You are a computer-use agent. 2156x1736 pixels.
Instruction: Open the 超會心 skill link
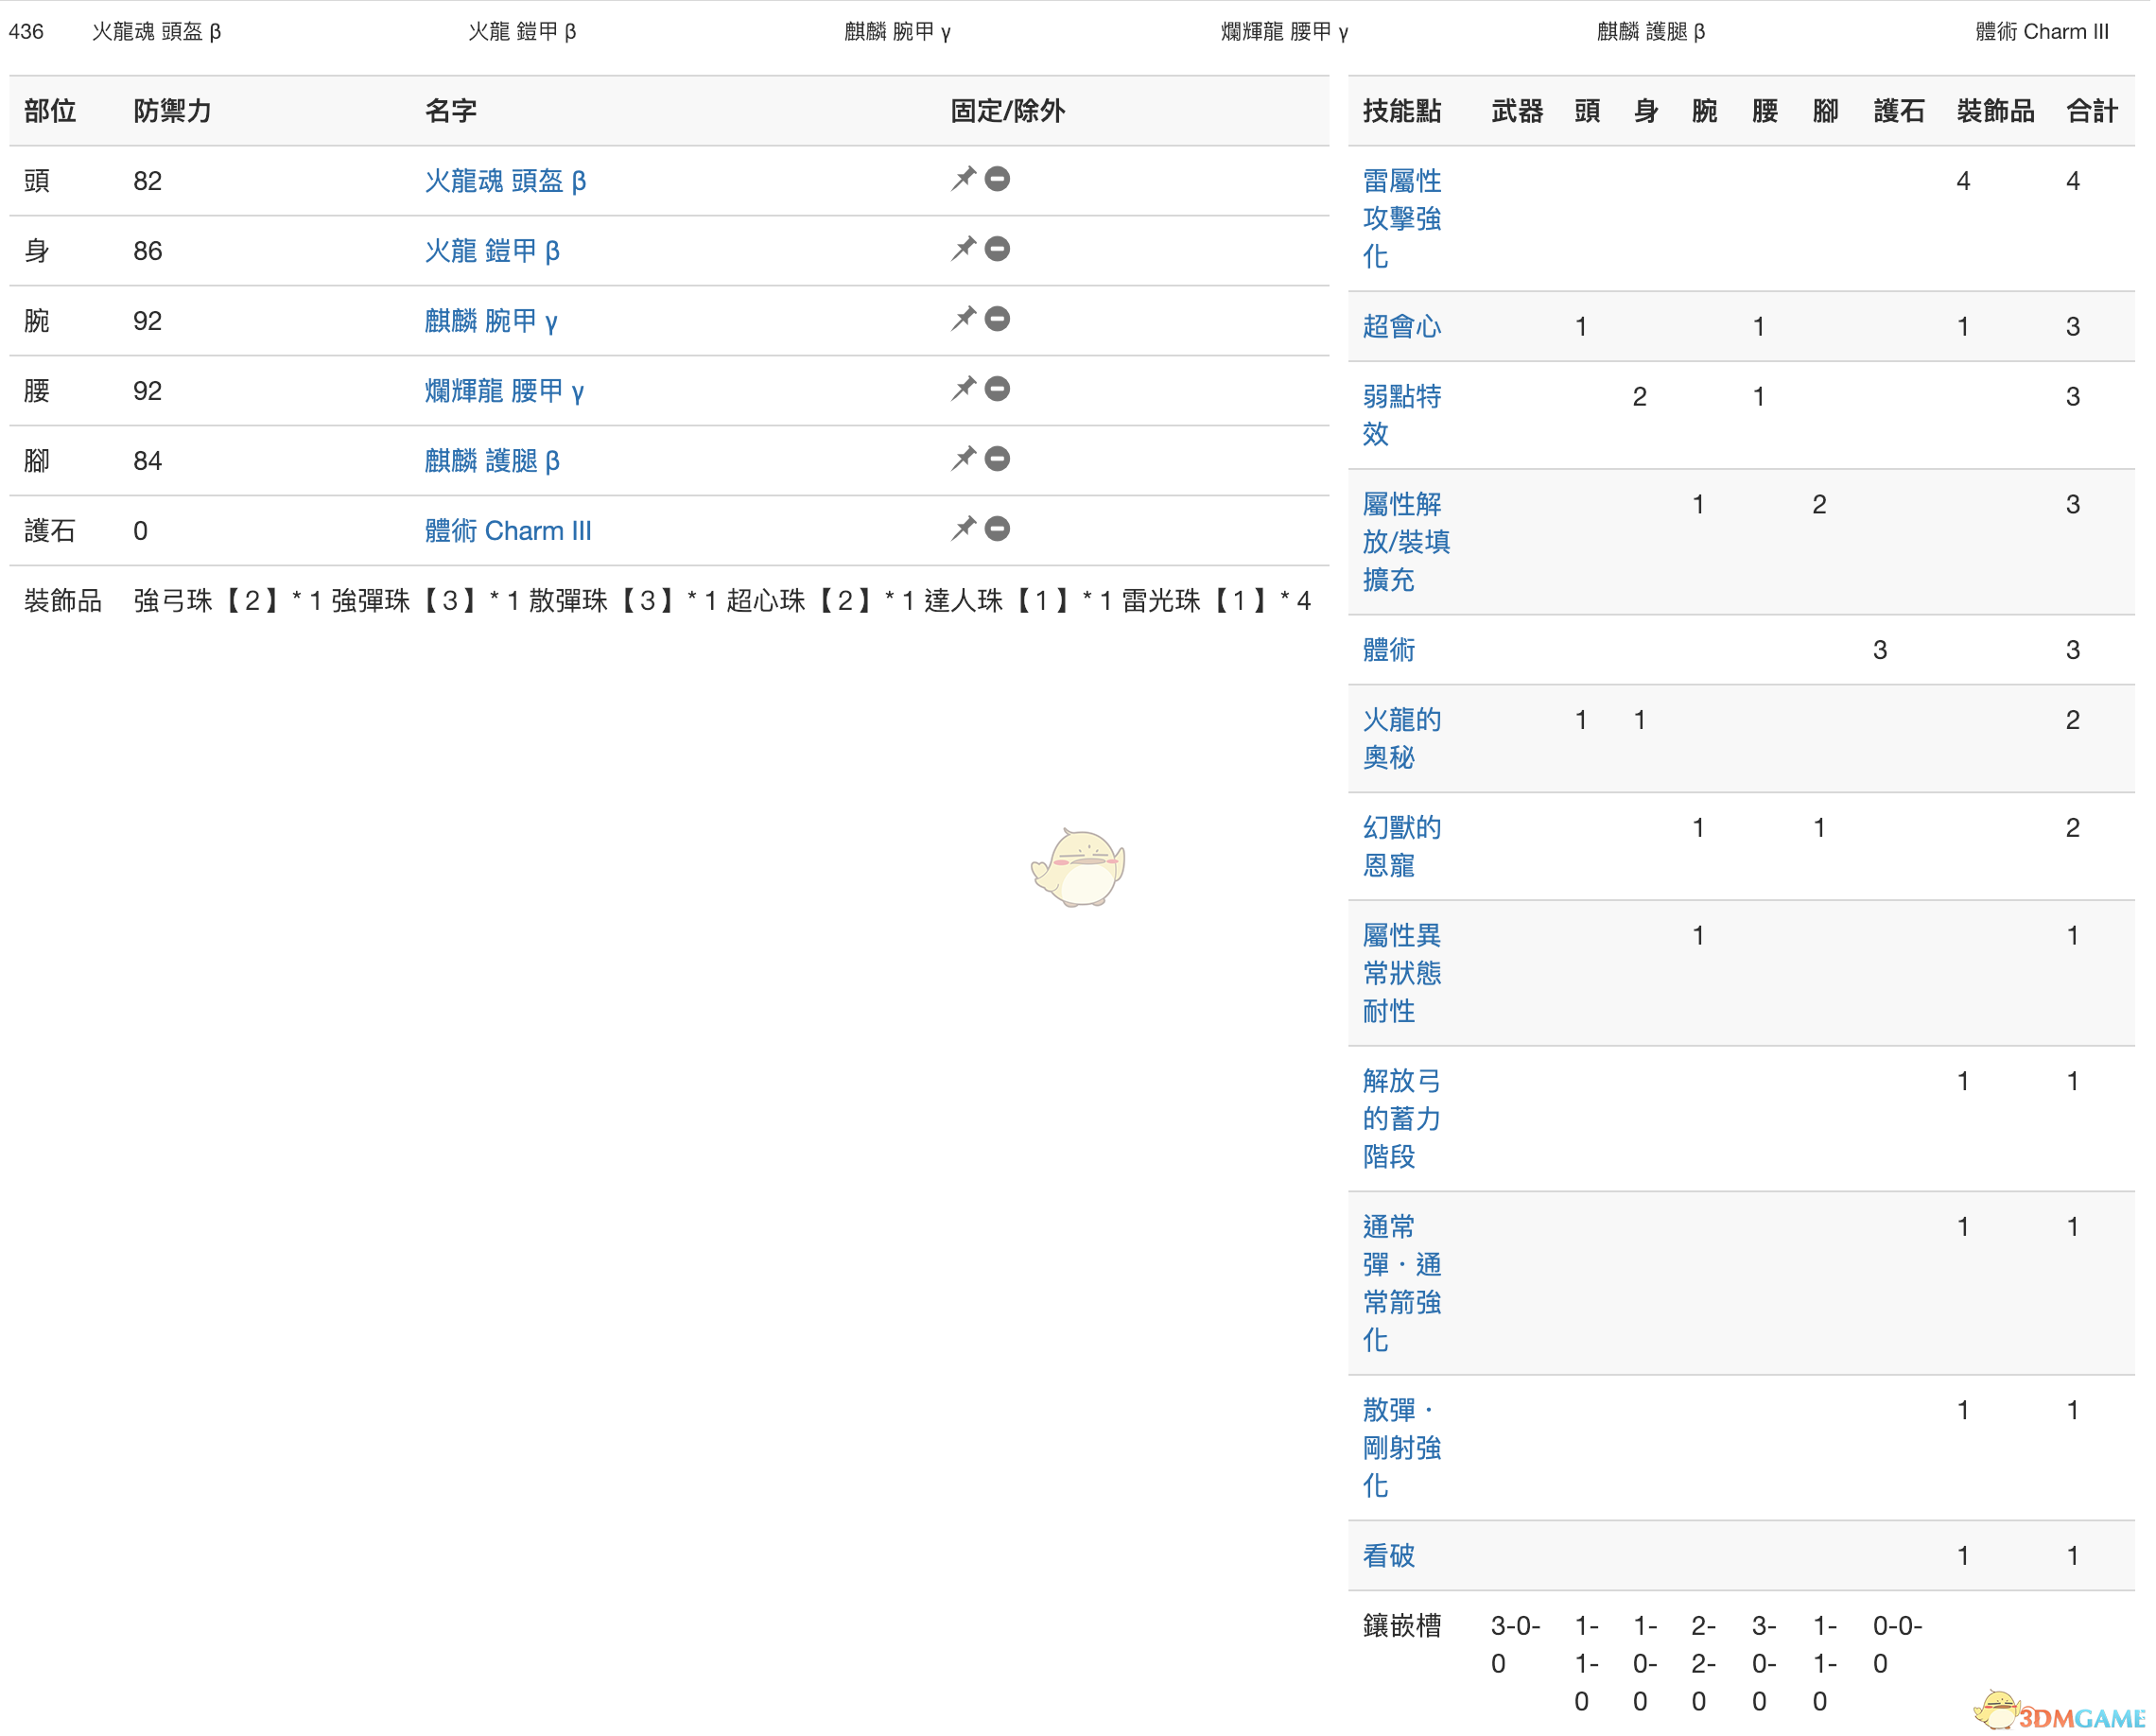[1402, 327]
